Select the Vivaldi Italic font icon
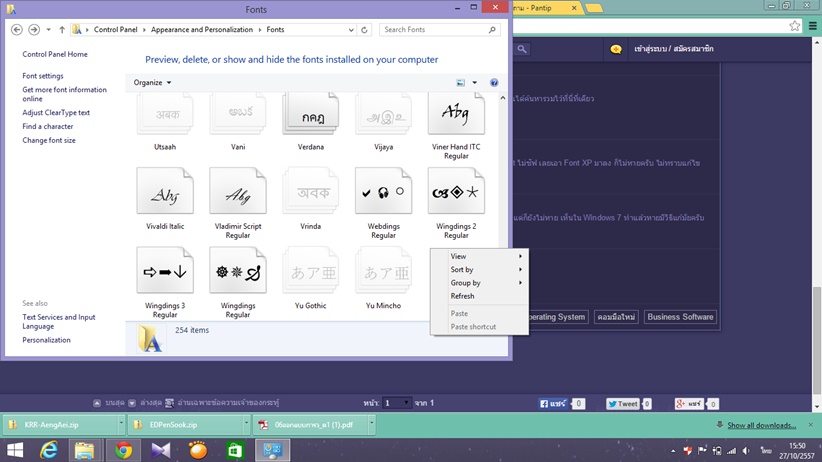This screenshot has width=822, height=462. 165,192
